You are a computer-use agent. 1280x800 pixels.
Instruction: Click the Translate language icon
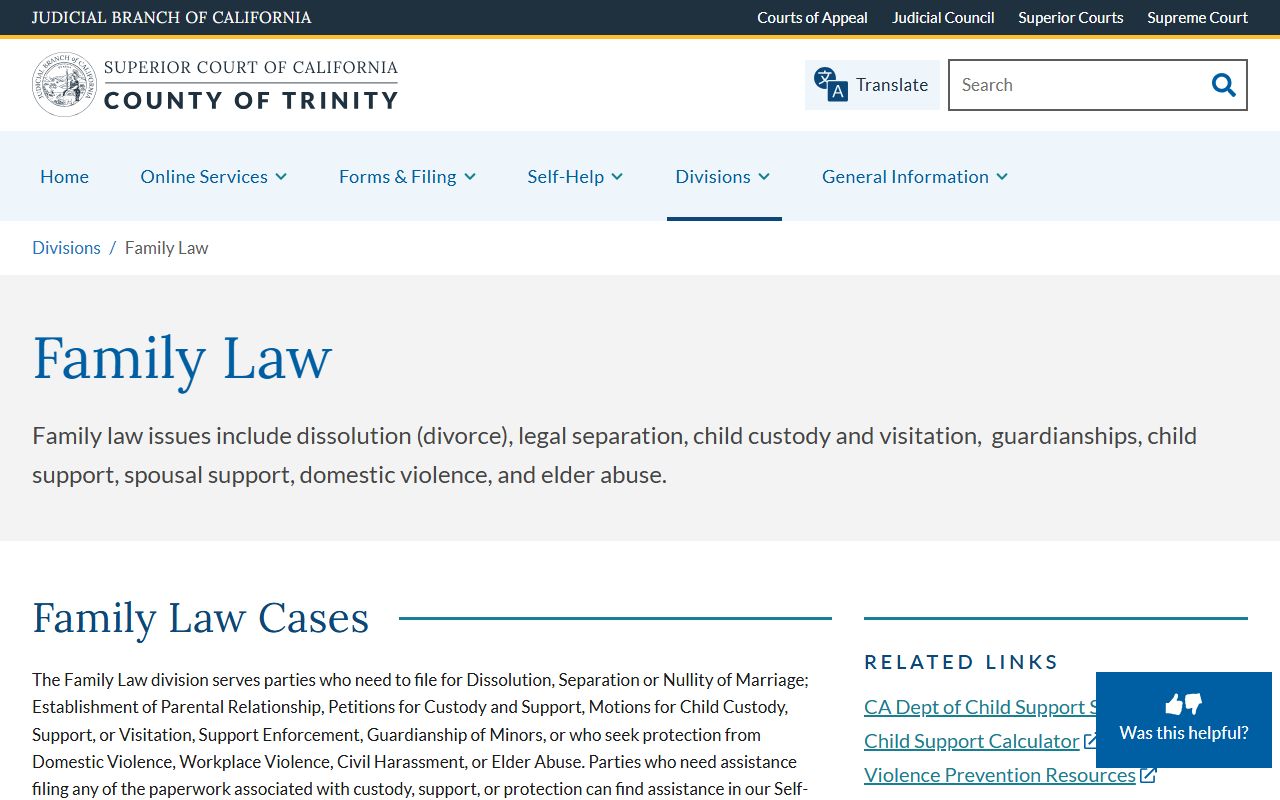coord(830,85)
